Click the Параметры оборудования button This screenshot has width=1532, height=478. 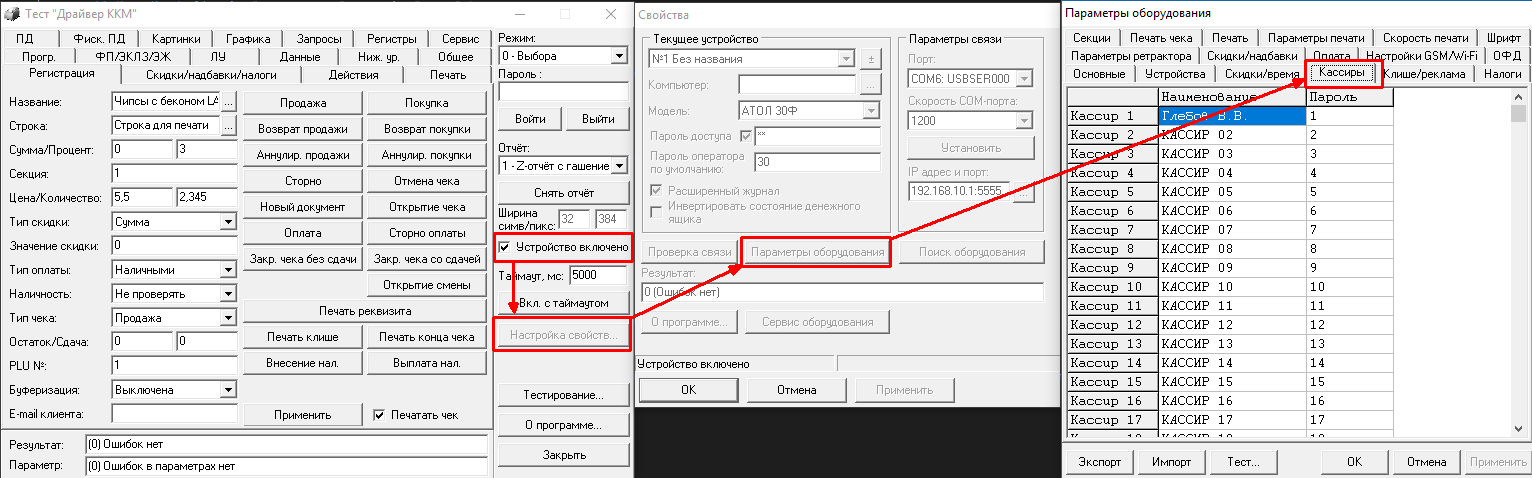(817, 252)
